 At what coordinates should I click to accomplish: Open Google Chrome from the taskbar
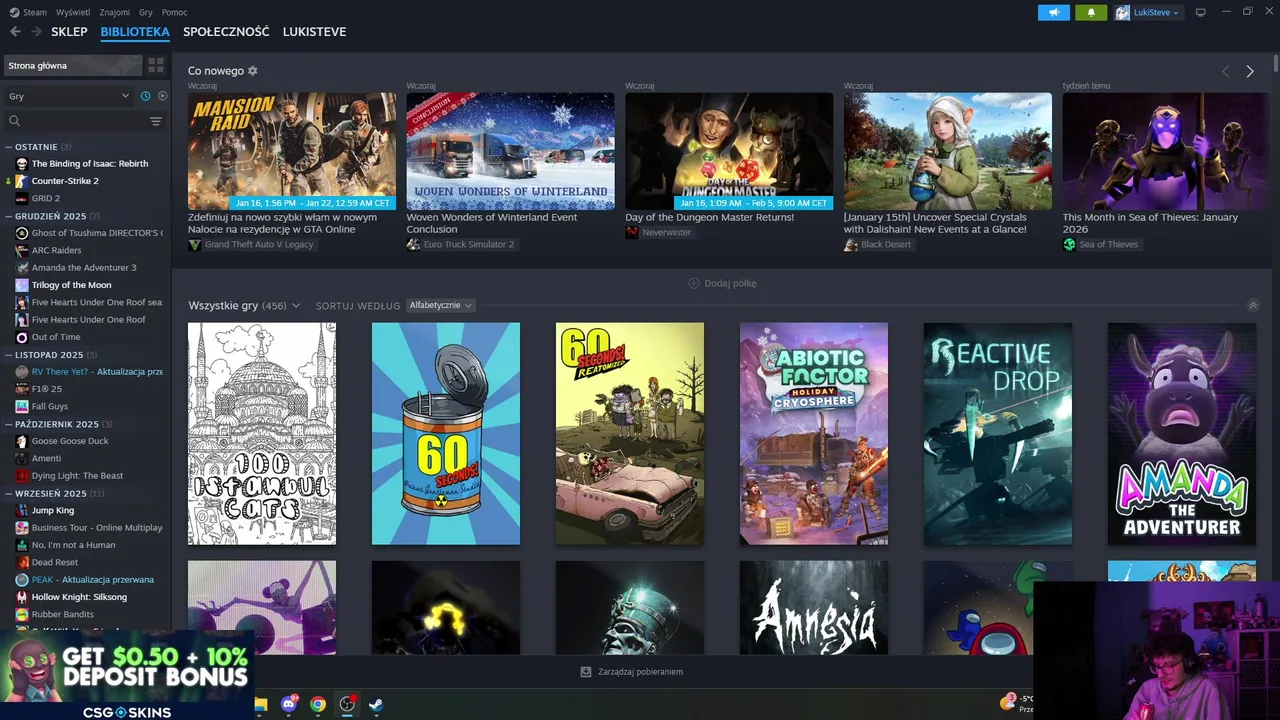pos(318,704)
